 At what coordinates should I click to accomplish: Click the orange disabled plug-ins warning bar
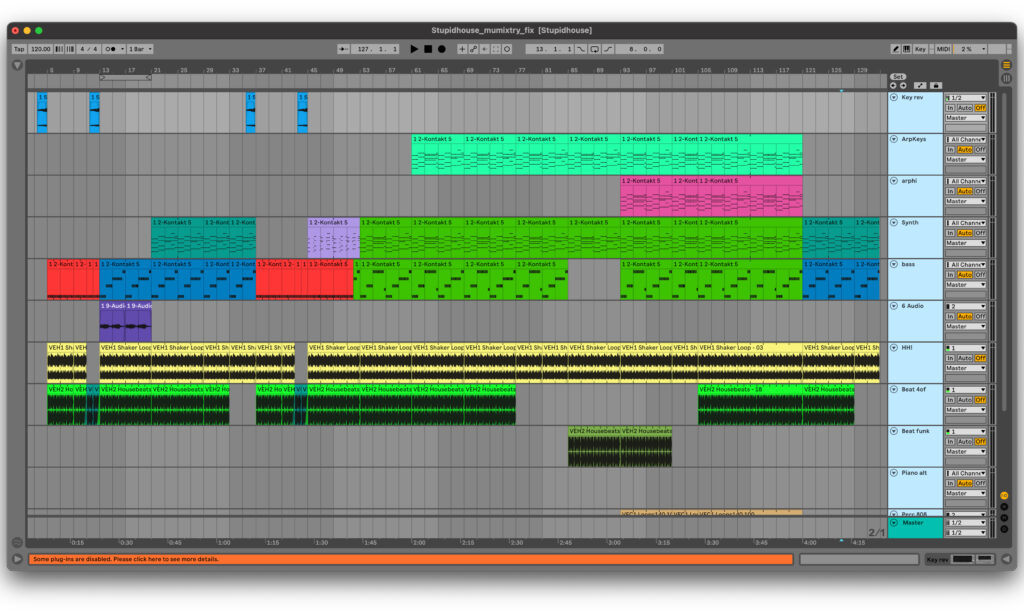[x=410, y=559]
